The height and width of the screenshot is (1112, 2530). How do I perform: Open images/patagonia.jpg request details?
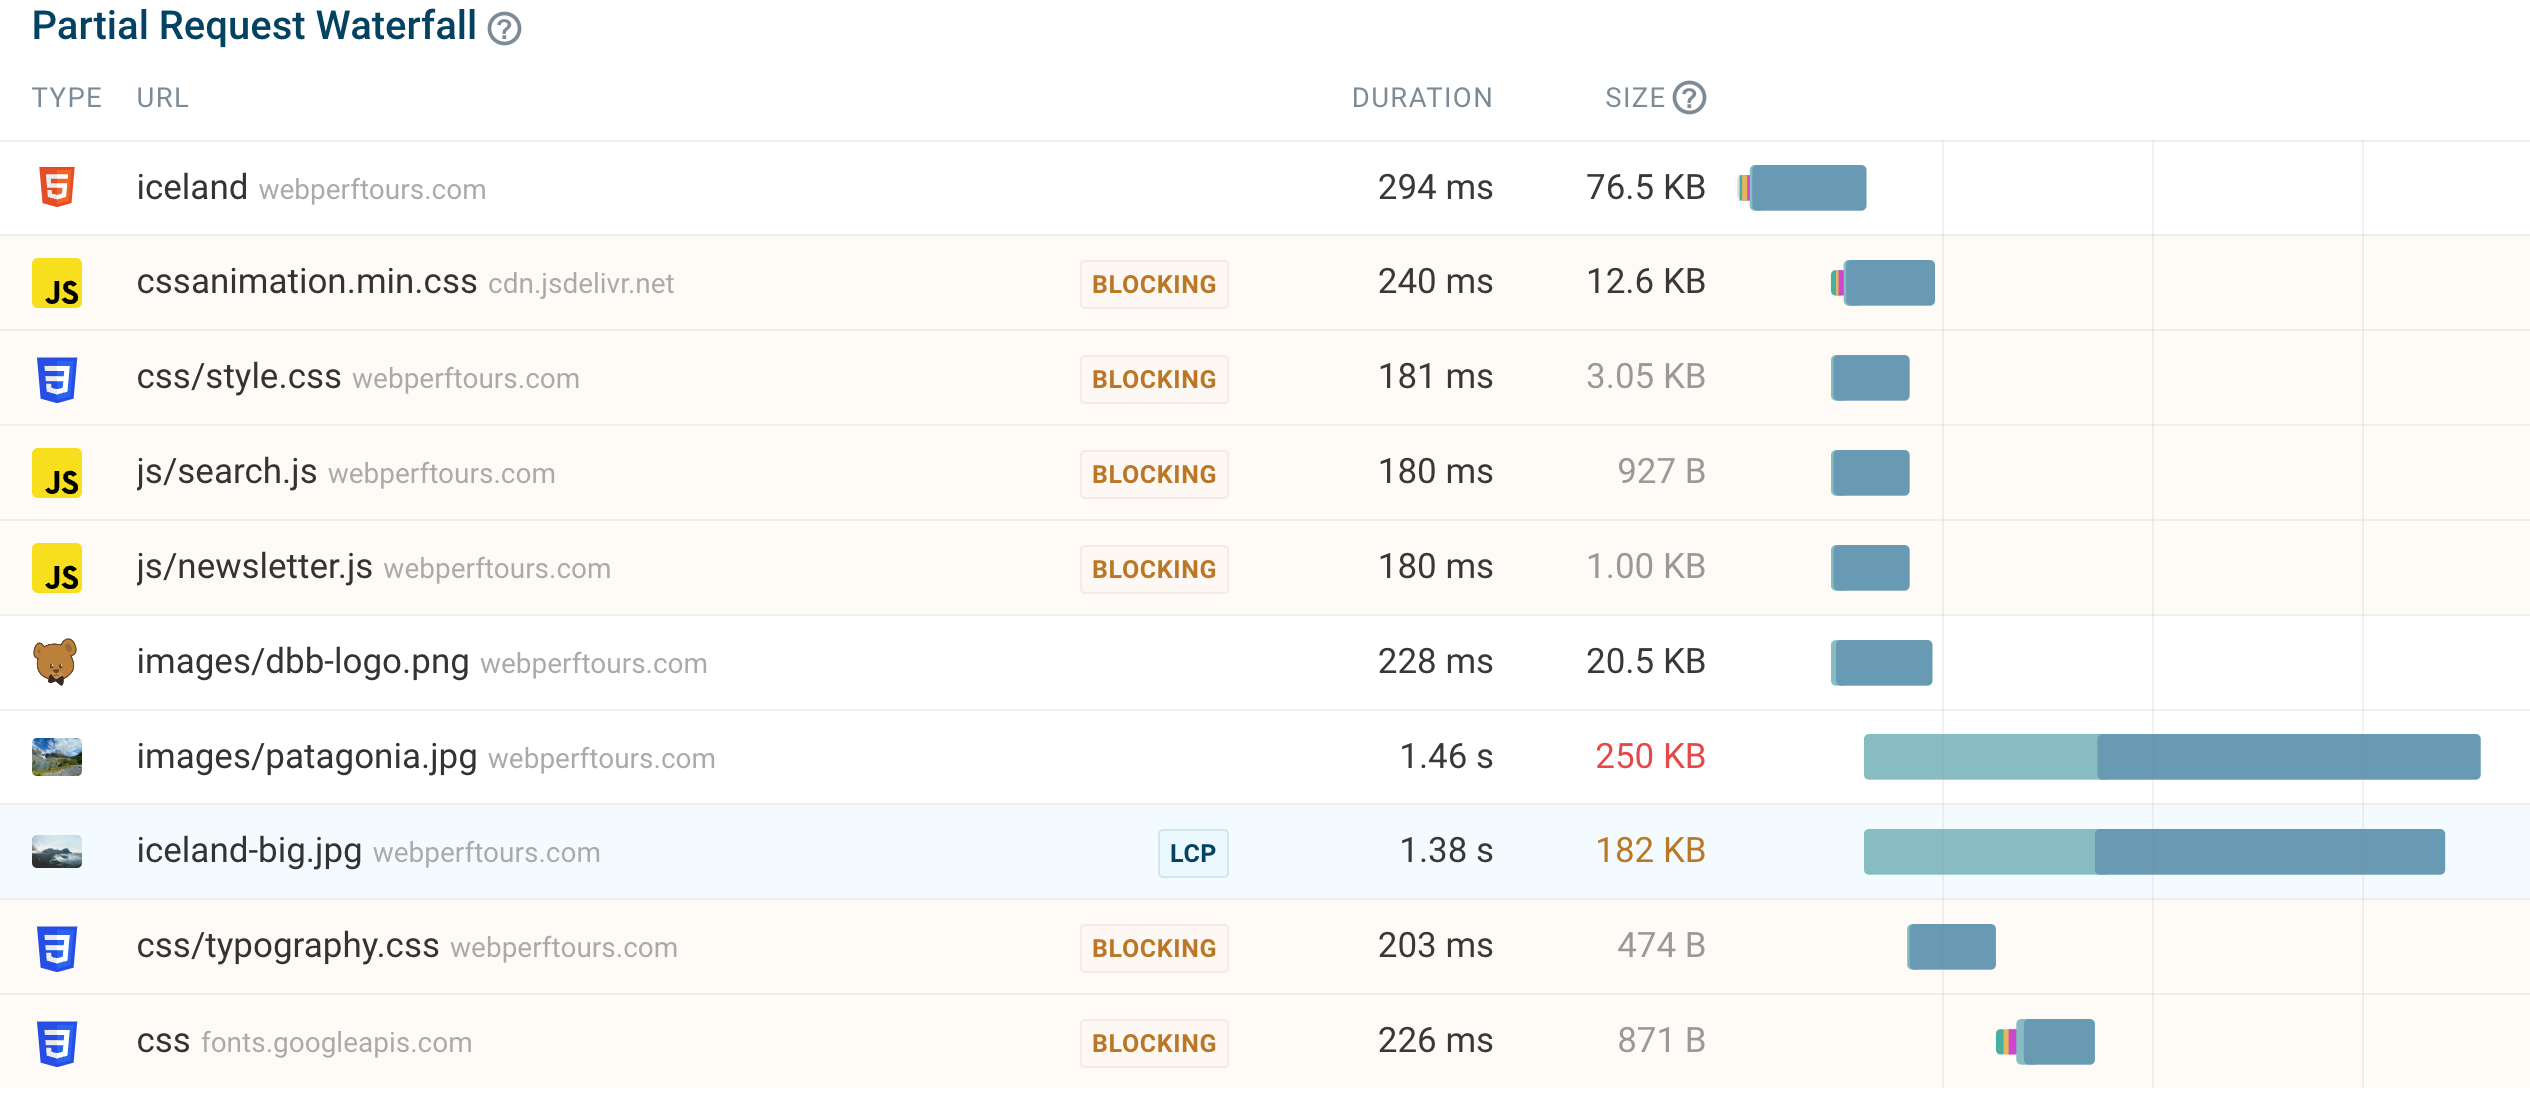coord(307,757)
